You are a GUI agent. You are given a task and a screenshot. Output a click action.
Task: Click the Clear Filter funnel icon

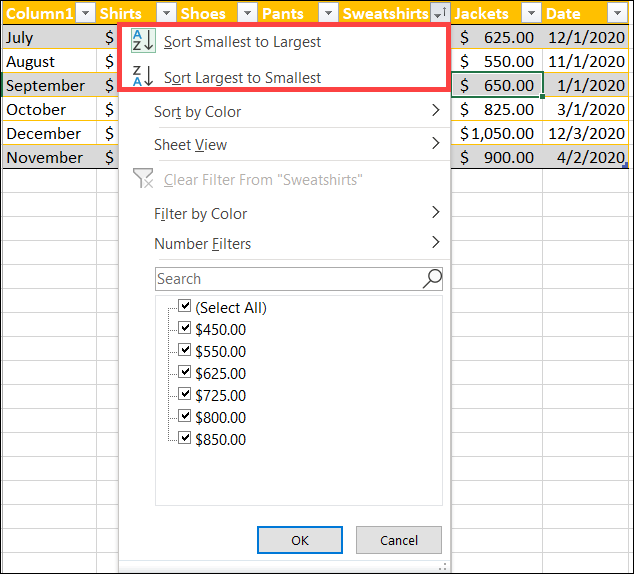(143, 180)
